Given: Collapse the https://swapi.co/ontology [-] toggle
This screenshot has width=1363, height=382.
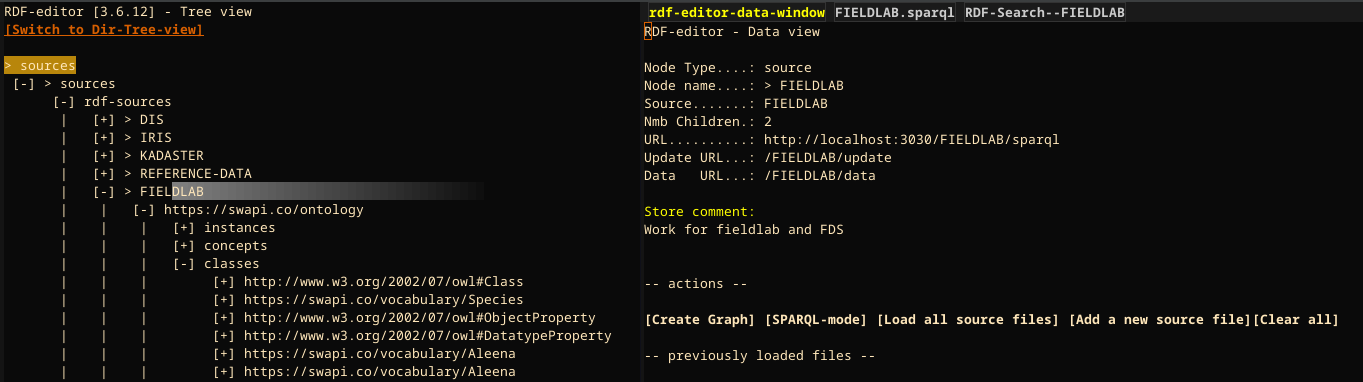Looking at the screenshot, I should (144, 210).
